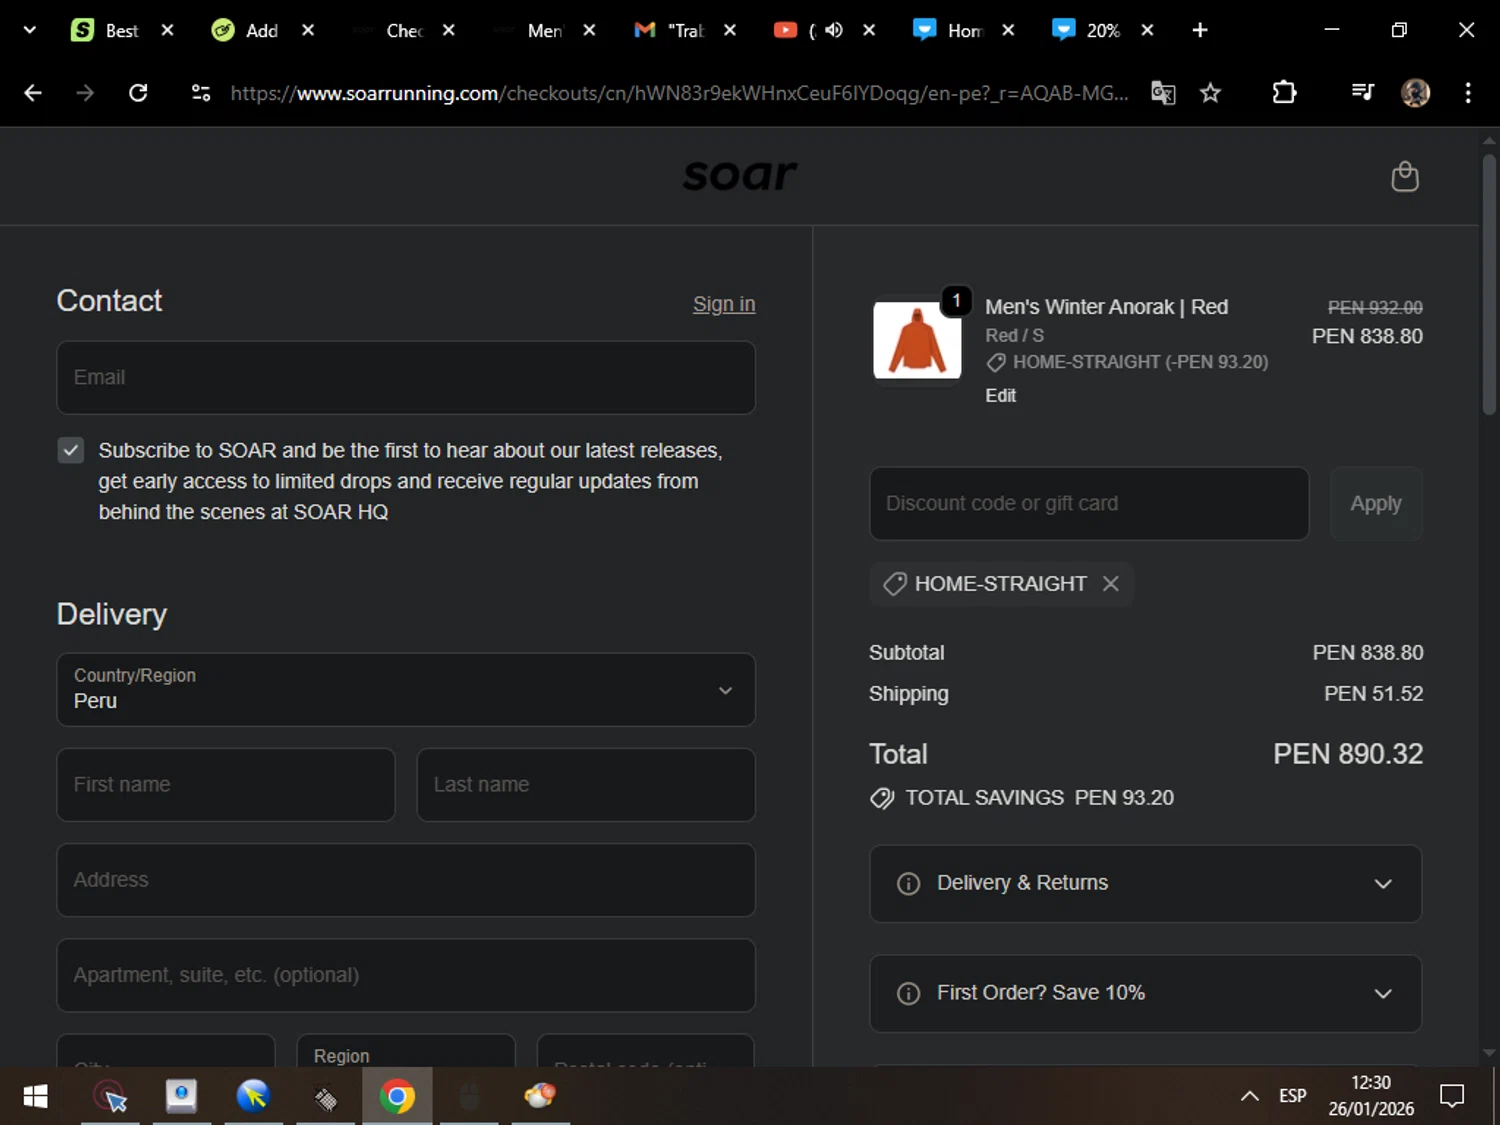Show hidden system tray icons
This screenshot has width=1500, height=1125.
click(x=1249, y=1097)
